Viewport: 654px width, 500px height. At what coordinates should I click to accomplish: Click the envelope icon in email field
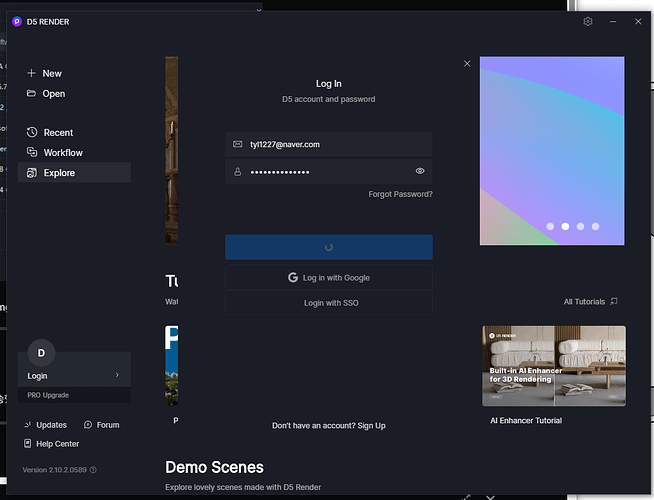tap(238, 144)
